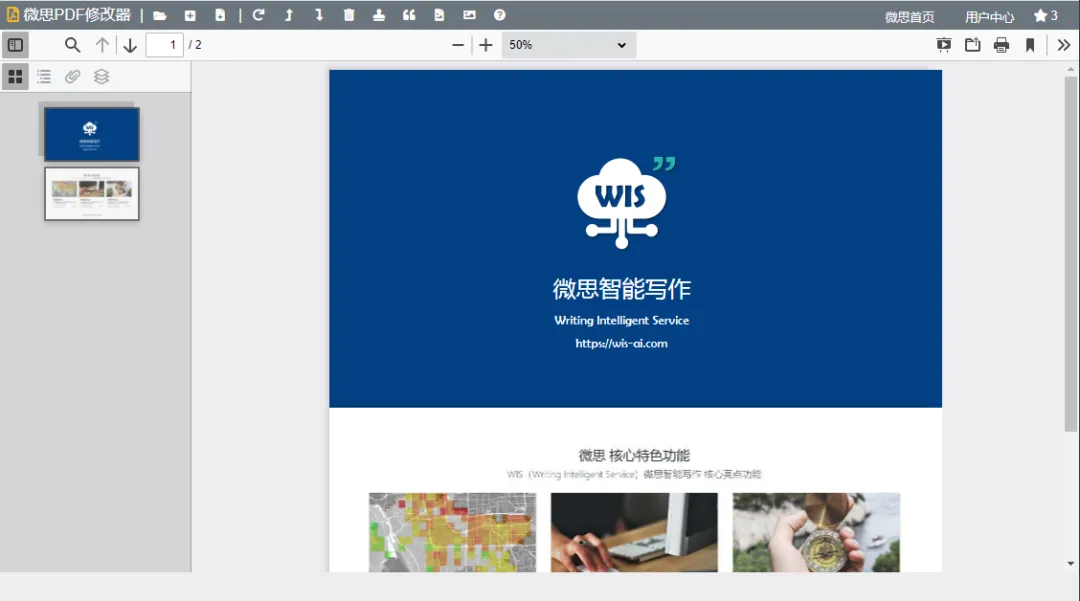This screenshot has height=601, width=1080.
Task: Click the 微思智能写作 title text
Action: pos(621,288)
